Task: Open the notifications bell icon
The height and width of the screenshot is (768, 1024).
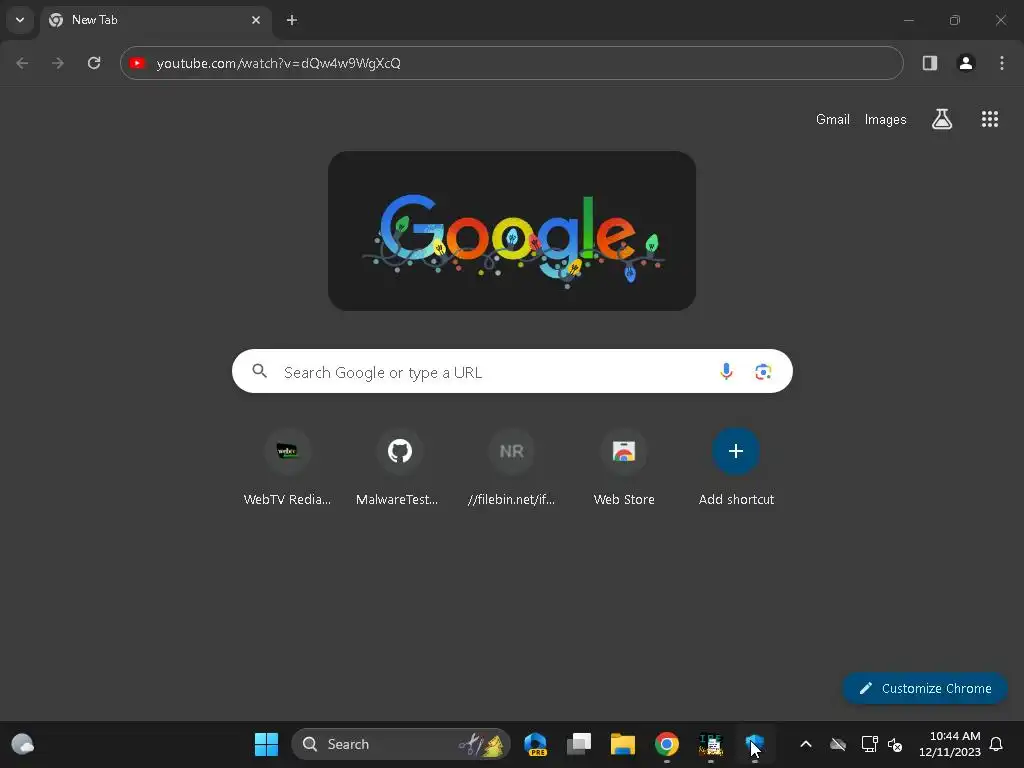Action: (997, 744)
